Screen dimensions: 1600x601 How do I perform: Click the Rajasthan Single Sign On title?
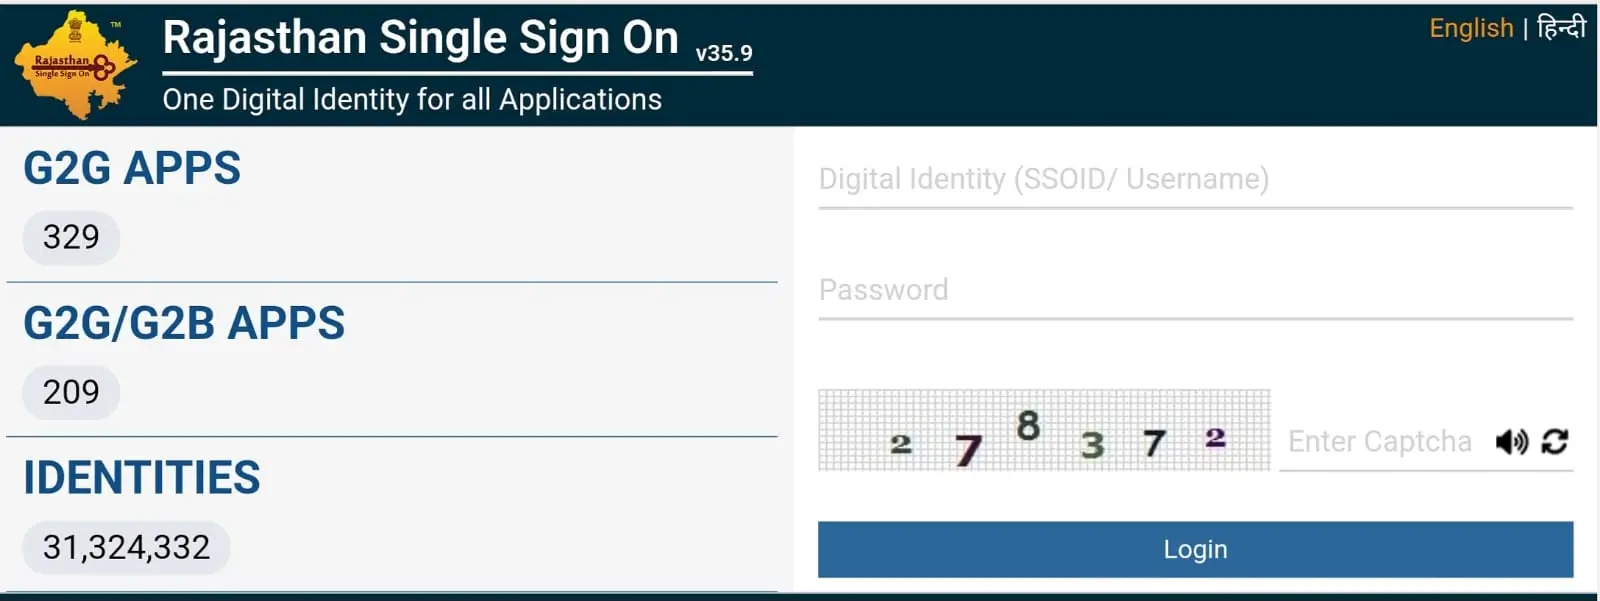pos(420,38)
